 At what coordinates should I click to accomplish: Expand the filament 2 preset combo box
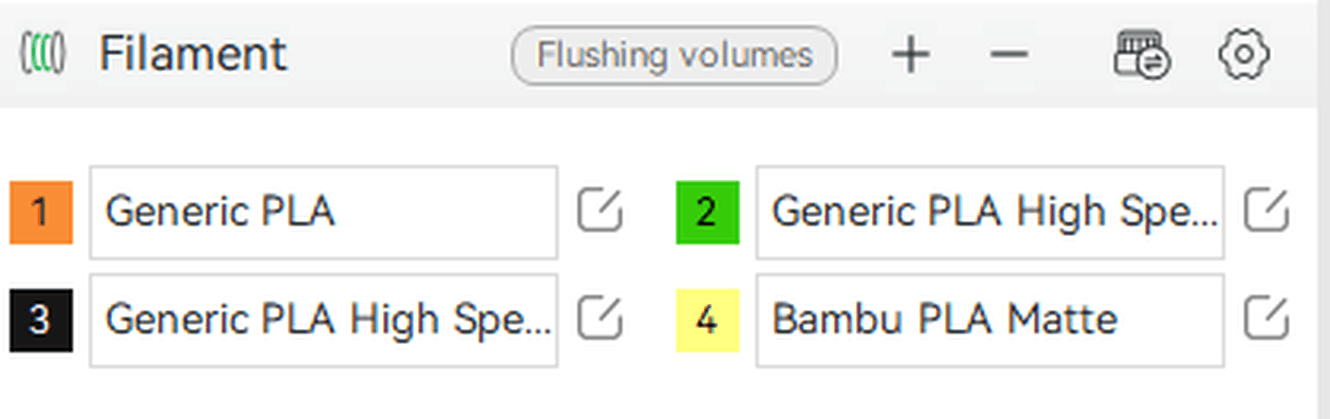point(989,212)
